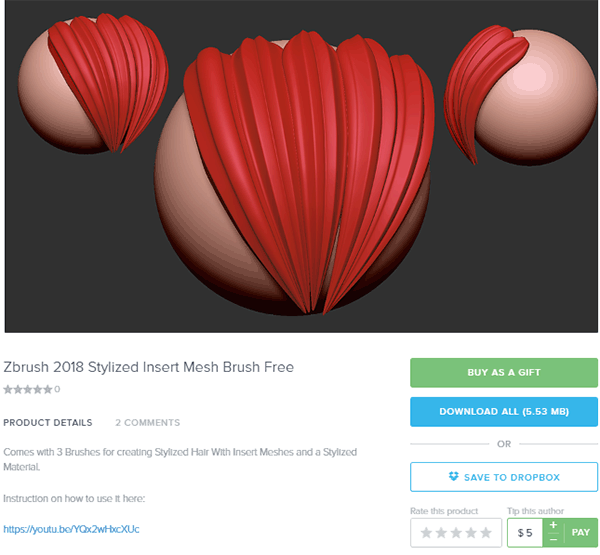600x555 pixels.
Task: Click the $5 tip amount field
Action: (525, 532)
